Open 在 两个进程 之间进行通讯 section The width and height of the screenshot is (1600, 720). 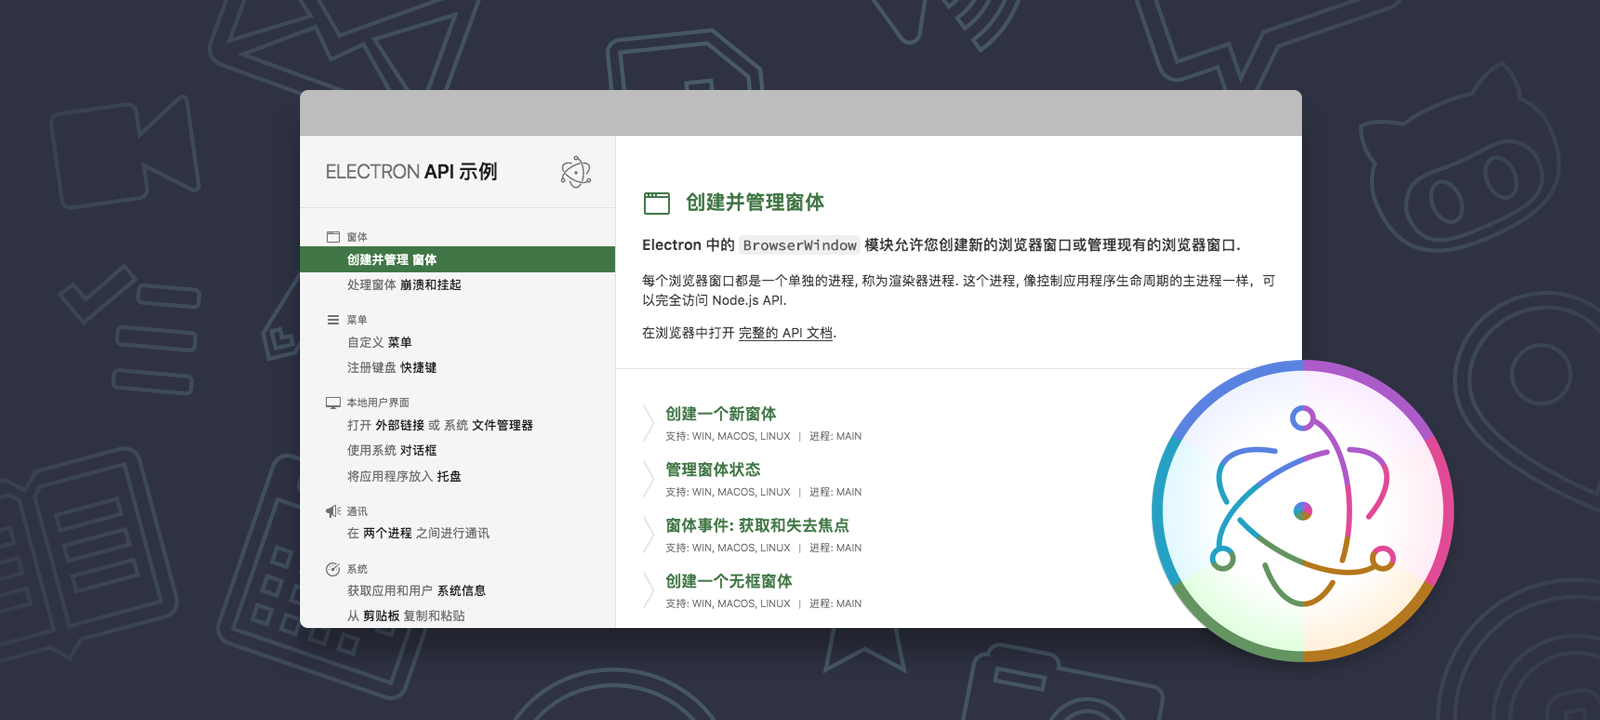[418, 533]
